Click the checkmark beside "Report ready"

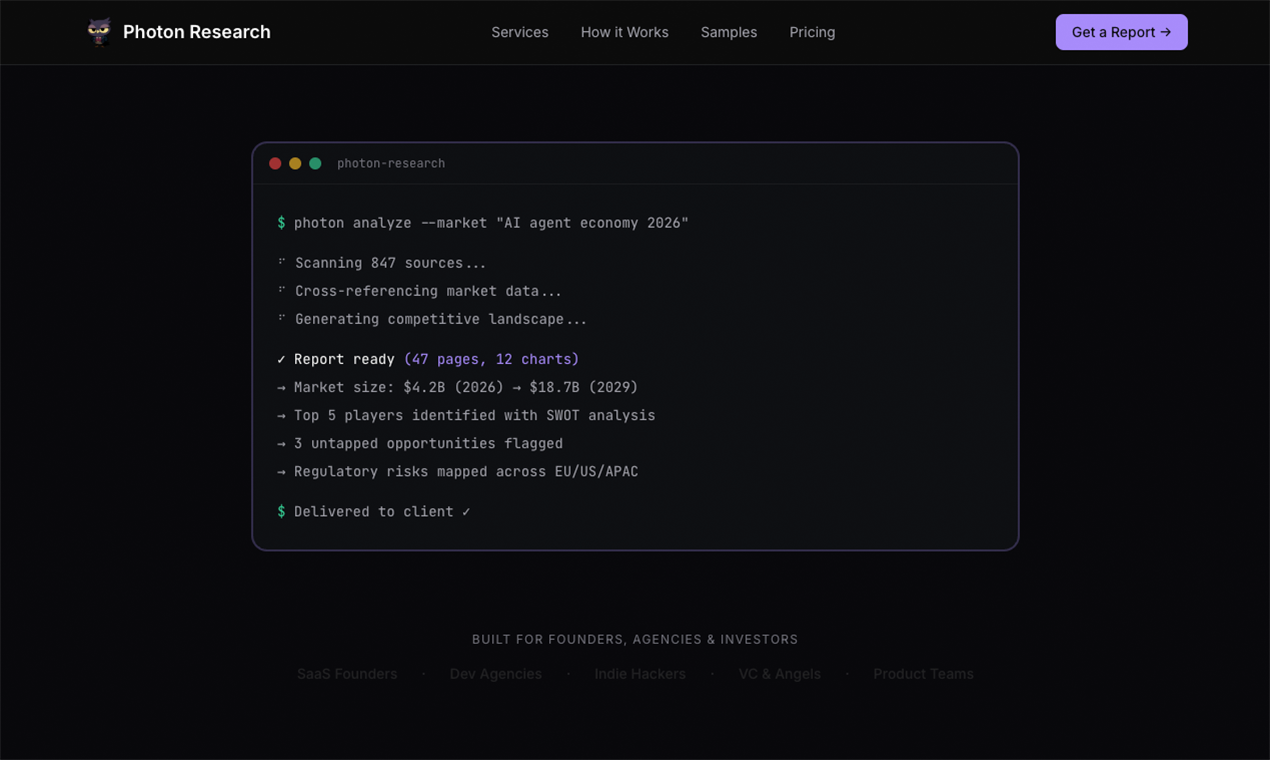pyautogui.click(x=280, y=358)
